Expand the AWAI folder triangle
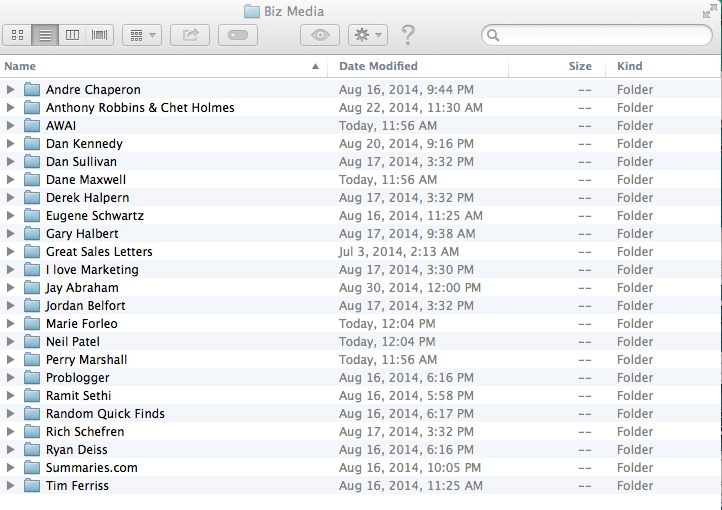 (x=10, y=125)
